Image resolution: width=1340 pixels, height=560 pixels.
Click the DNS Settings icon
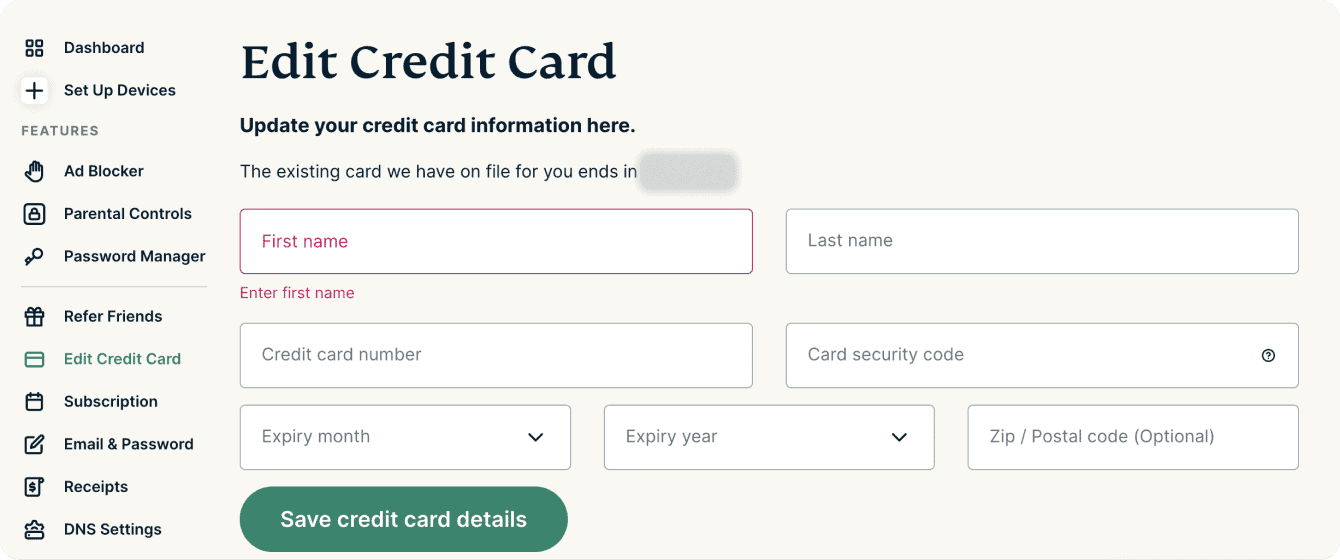click(34, 530)
